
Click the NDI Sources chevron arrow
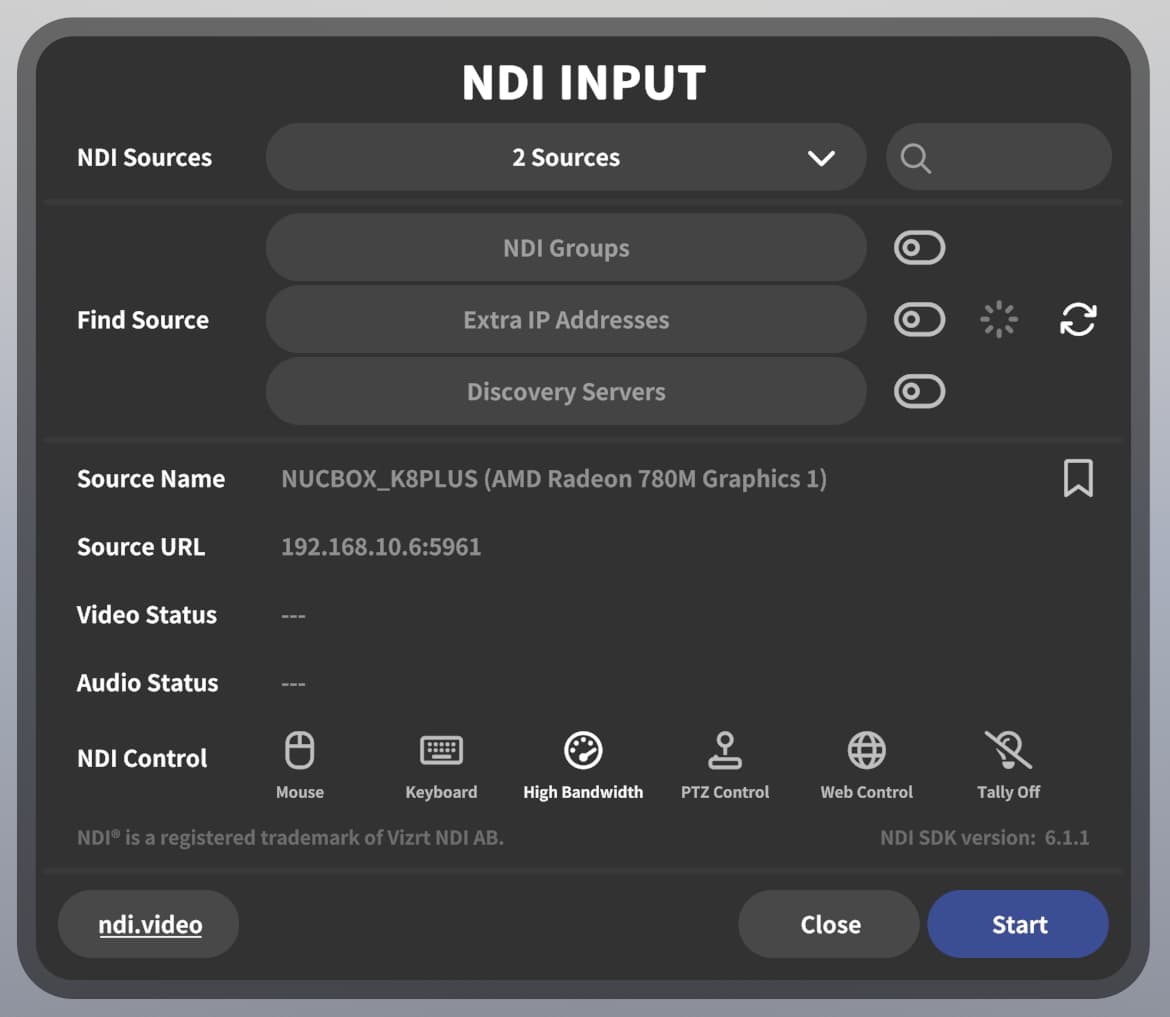point(821,158)
